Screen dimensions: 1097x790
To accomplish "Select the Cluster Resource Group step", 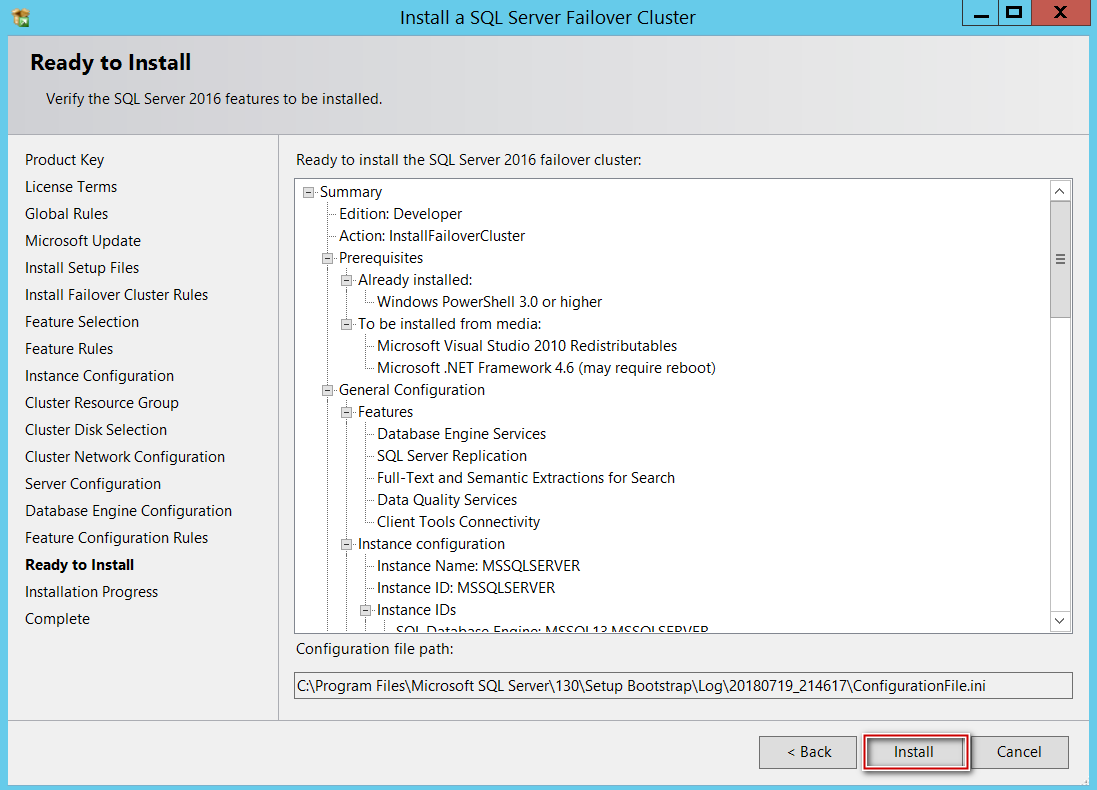I will click(x=101, y=403).
